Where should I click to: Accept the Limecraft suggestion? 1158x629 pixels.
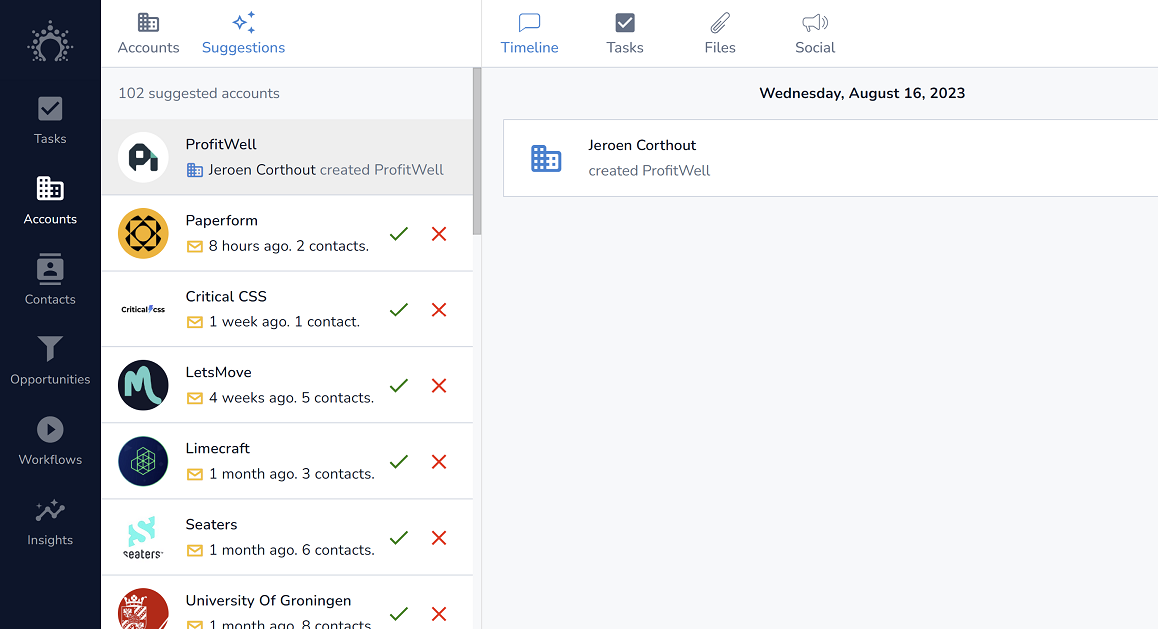point(399,462)
